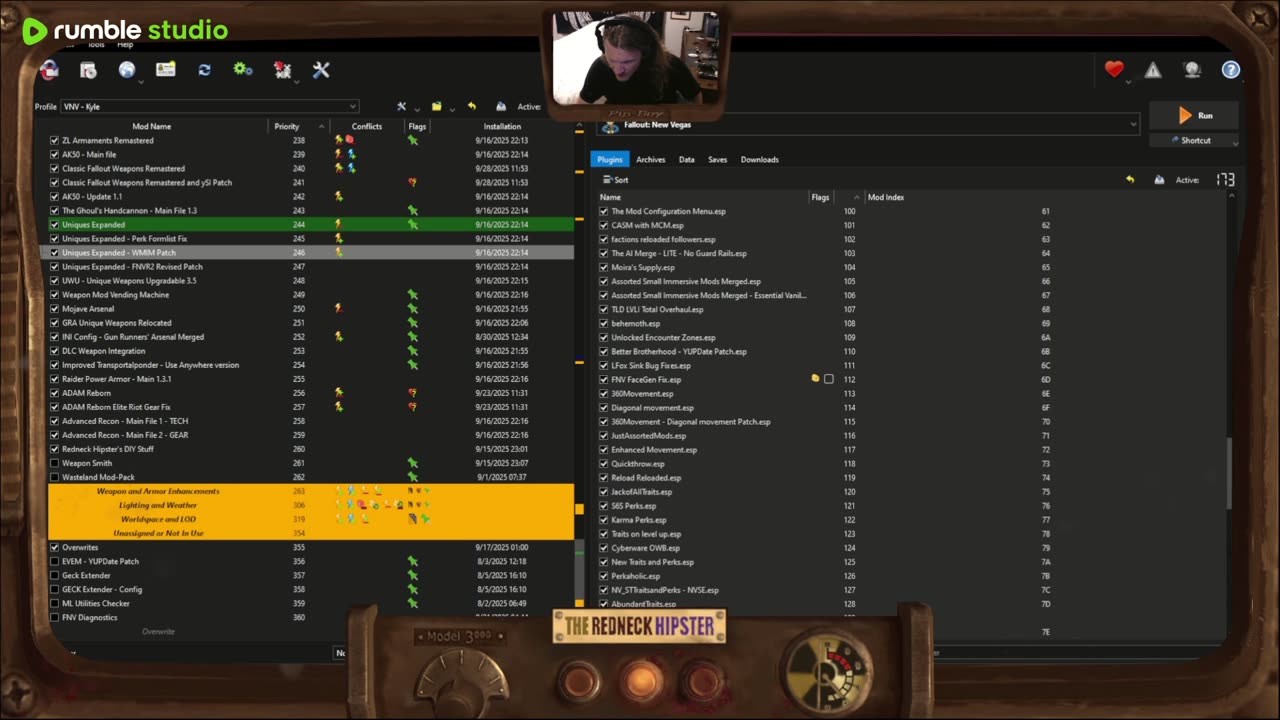
Task: Switch to the Downloads tab
Action: tap(759, 159)
